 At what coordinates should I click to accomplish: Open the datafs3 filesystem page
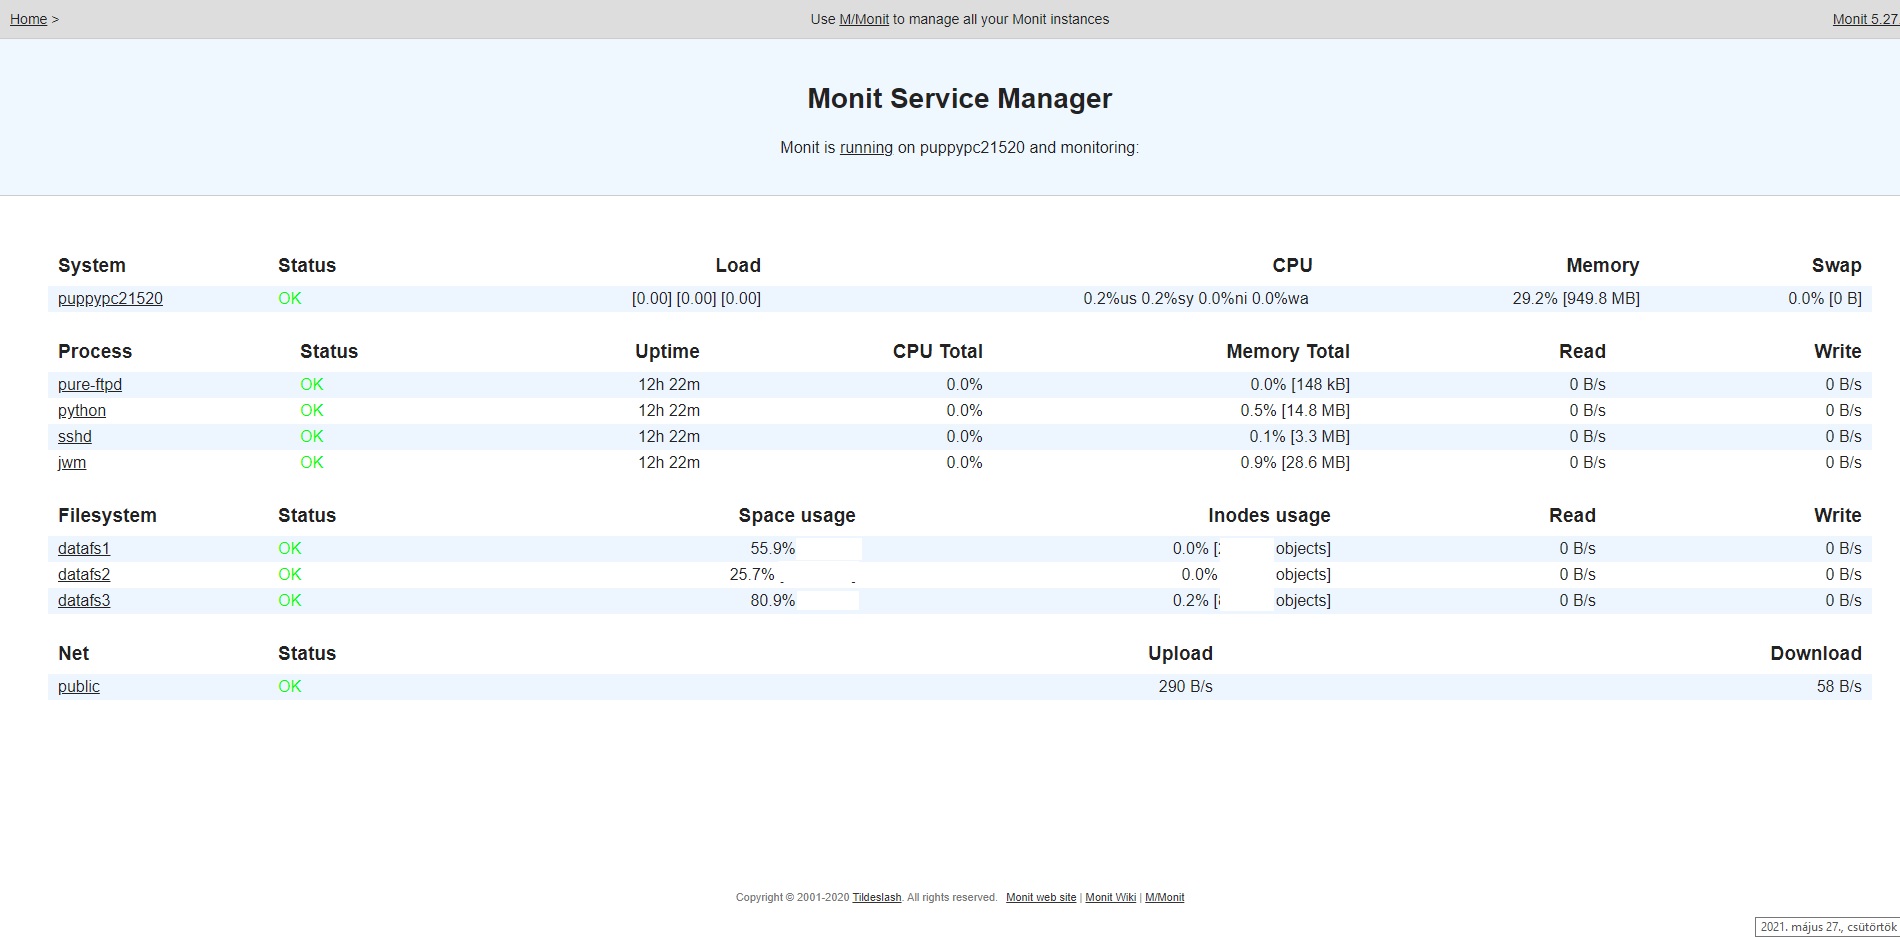coord(84,600)
